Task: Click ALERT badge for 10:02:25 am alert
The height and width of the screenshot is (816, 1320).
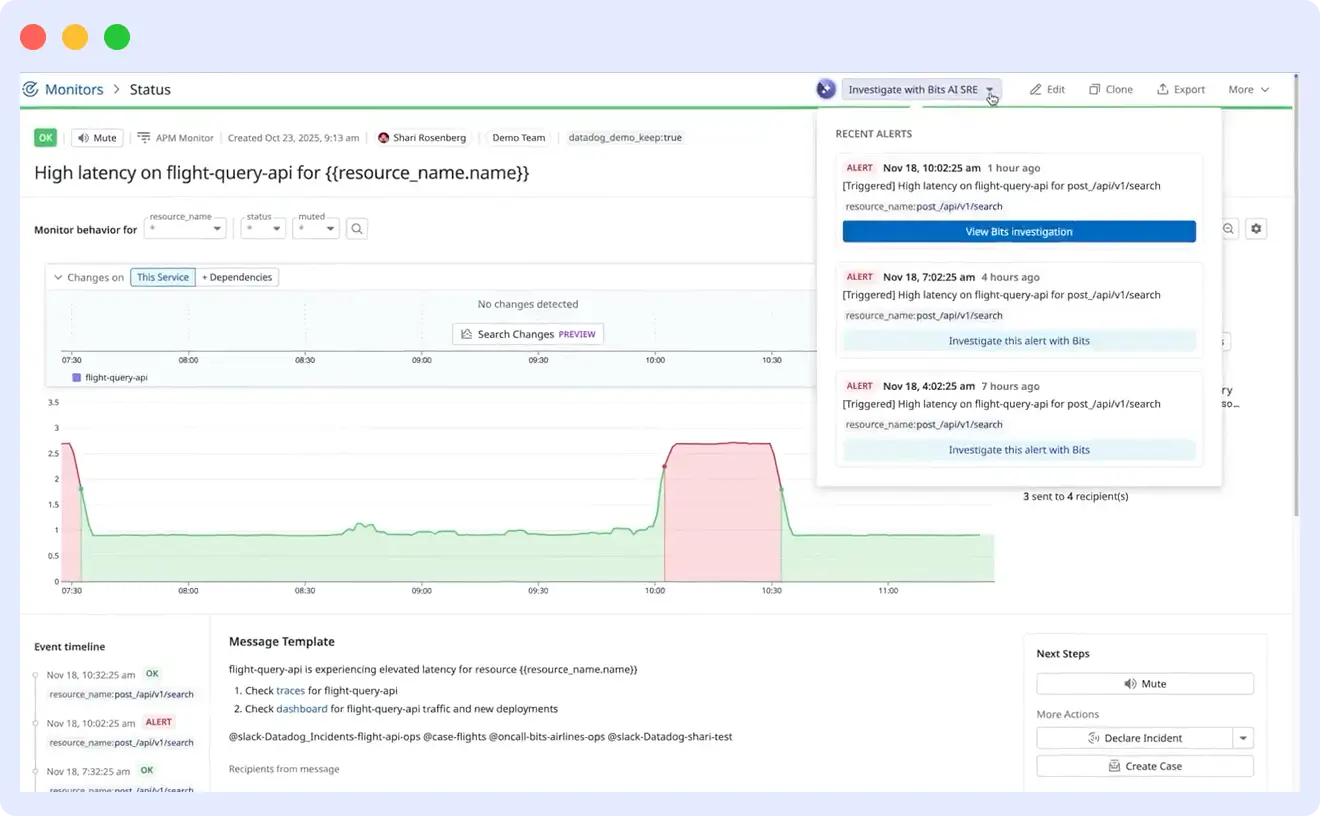Action: click(860, 168)
